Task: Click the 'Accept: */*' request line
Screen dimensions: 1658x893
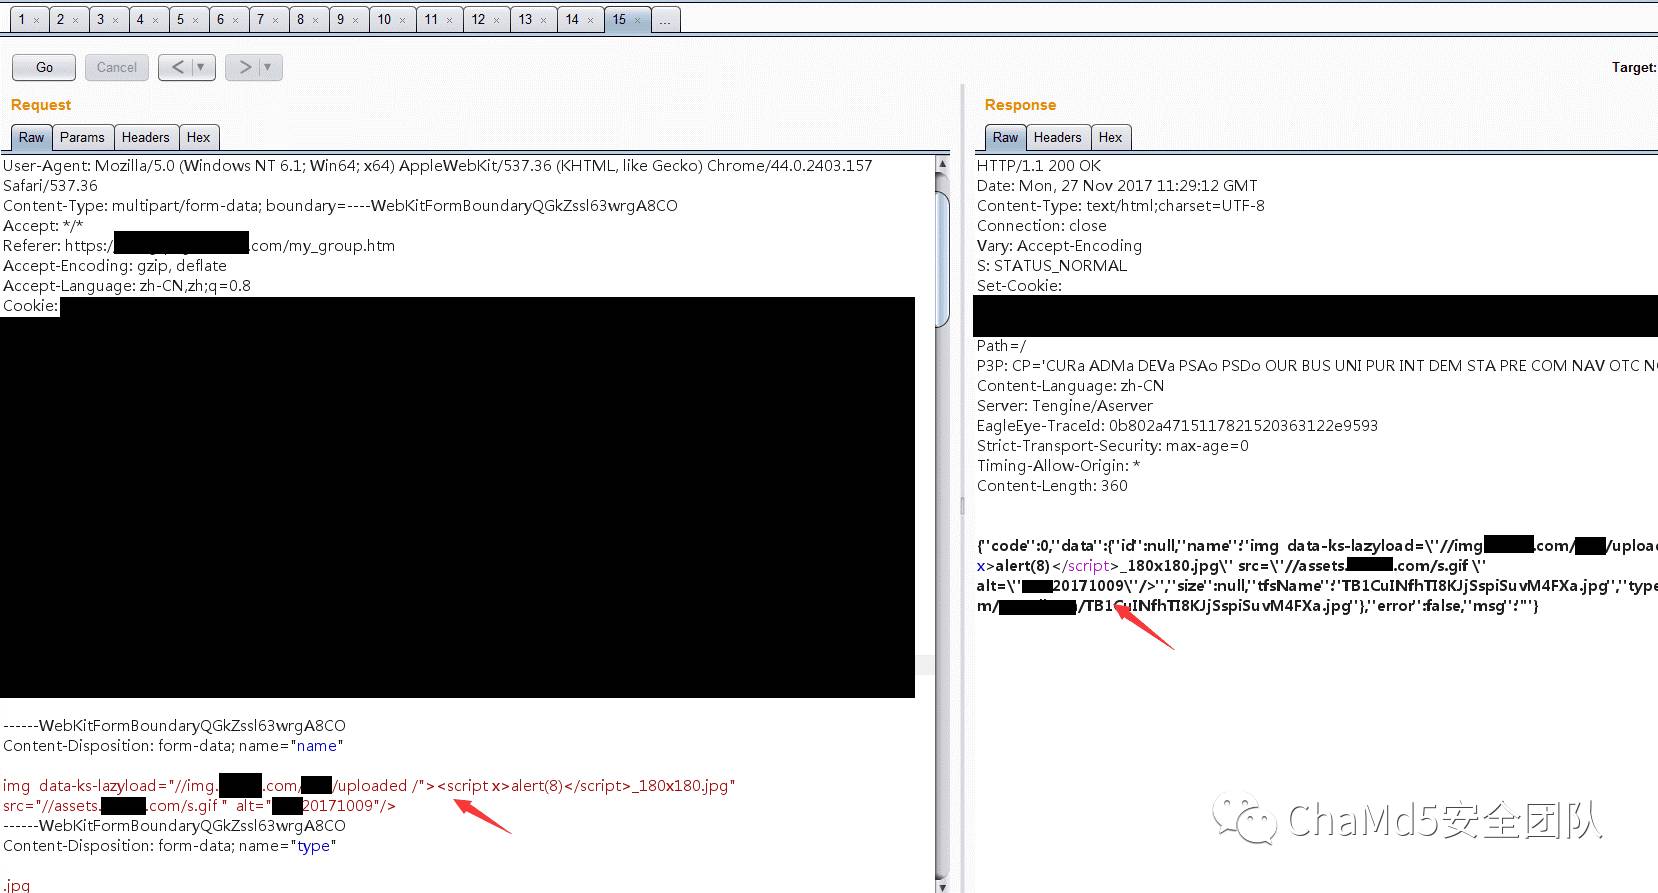Action: click(43, 226)
